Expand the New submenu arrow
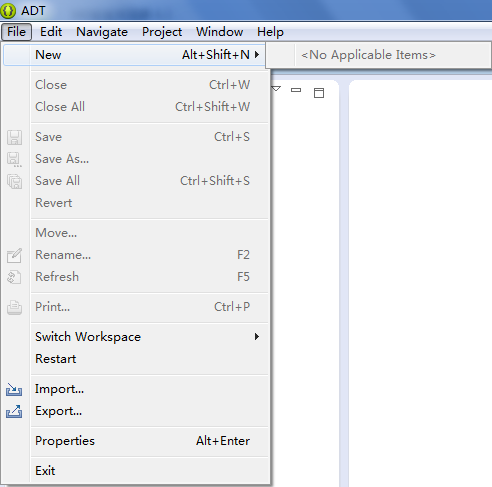The image size is (492, 487). coord(257,54)
